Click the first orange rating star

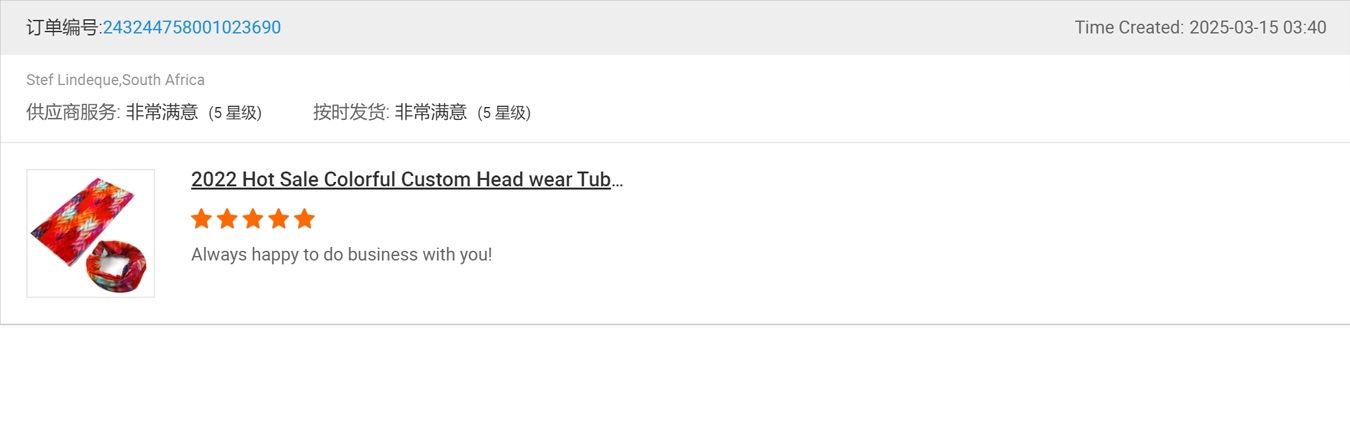click(201, 219)
